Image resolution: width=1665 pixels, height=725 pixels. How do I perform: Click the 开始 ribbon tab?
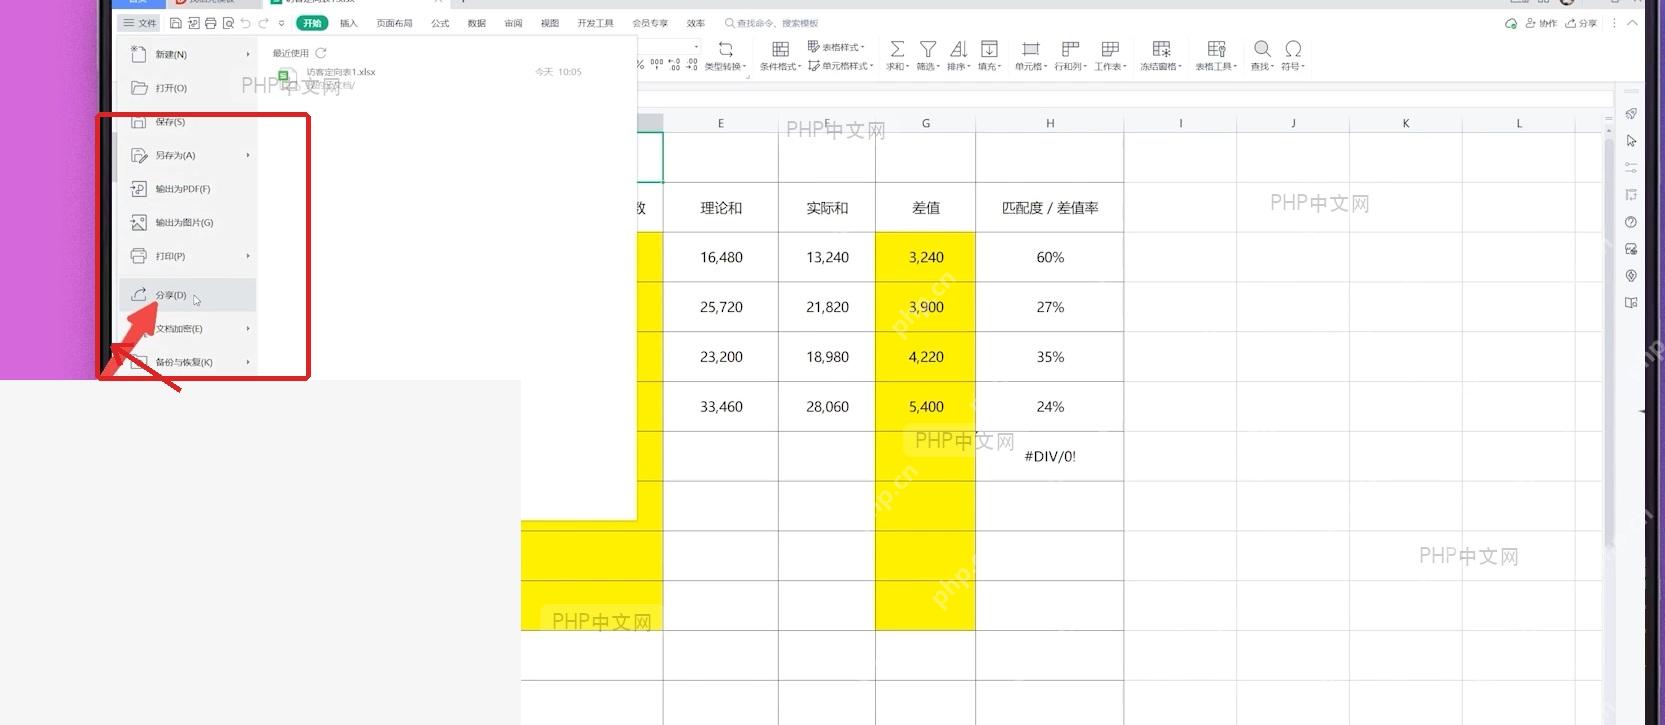tap(312, 23)
